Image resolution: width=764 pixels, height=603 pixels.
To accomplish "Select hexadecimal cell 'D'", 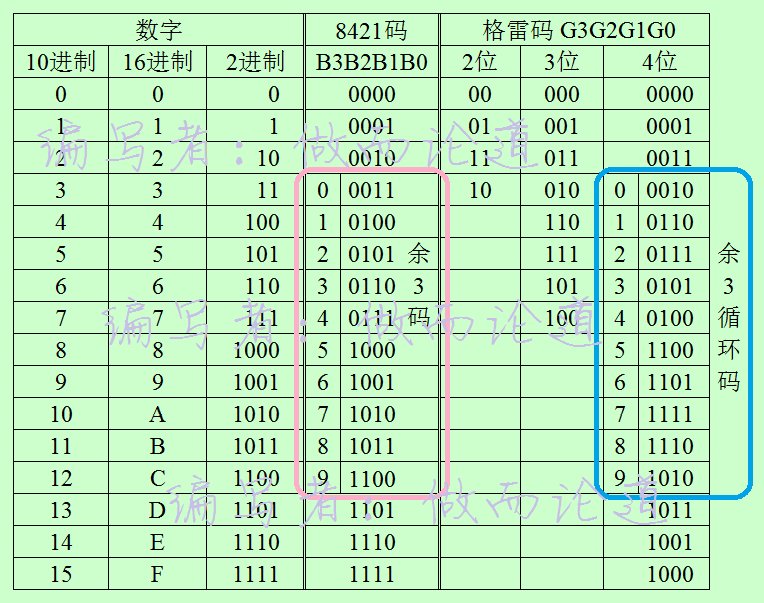I will coord(157,510).
